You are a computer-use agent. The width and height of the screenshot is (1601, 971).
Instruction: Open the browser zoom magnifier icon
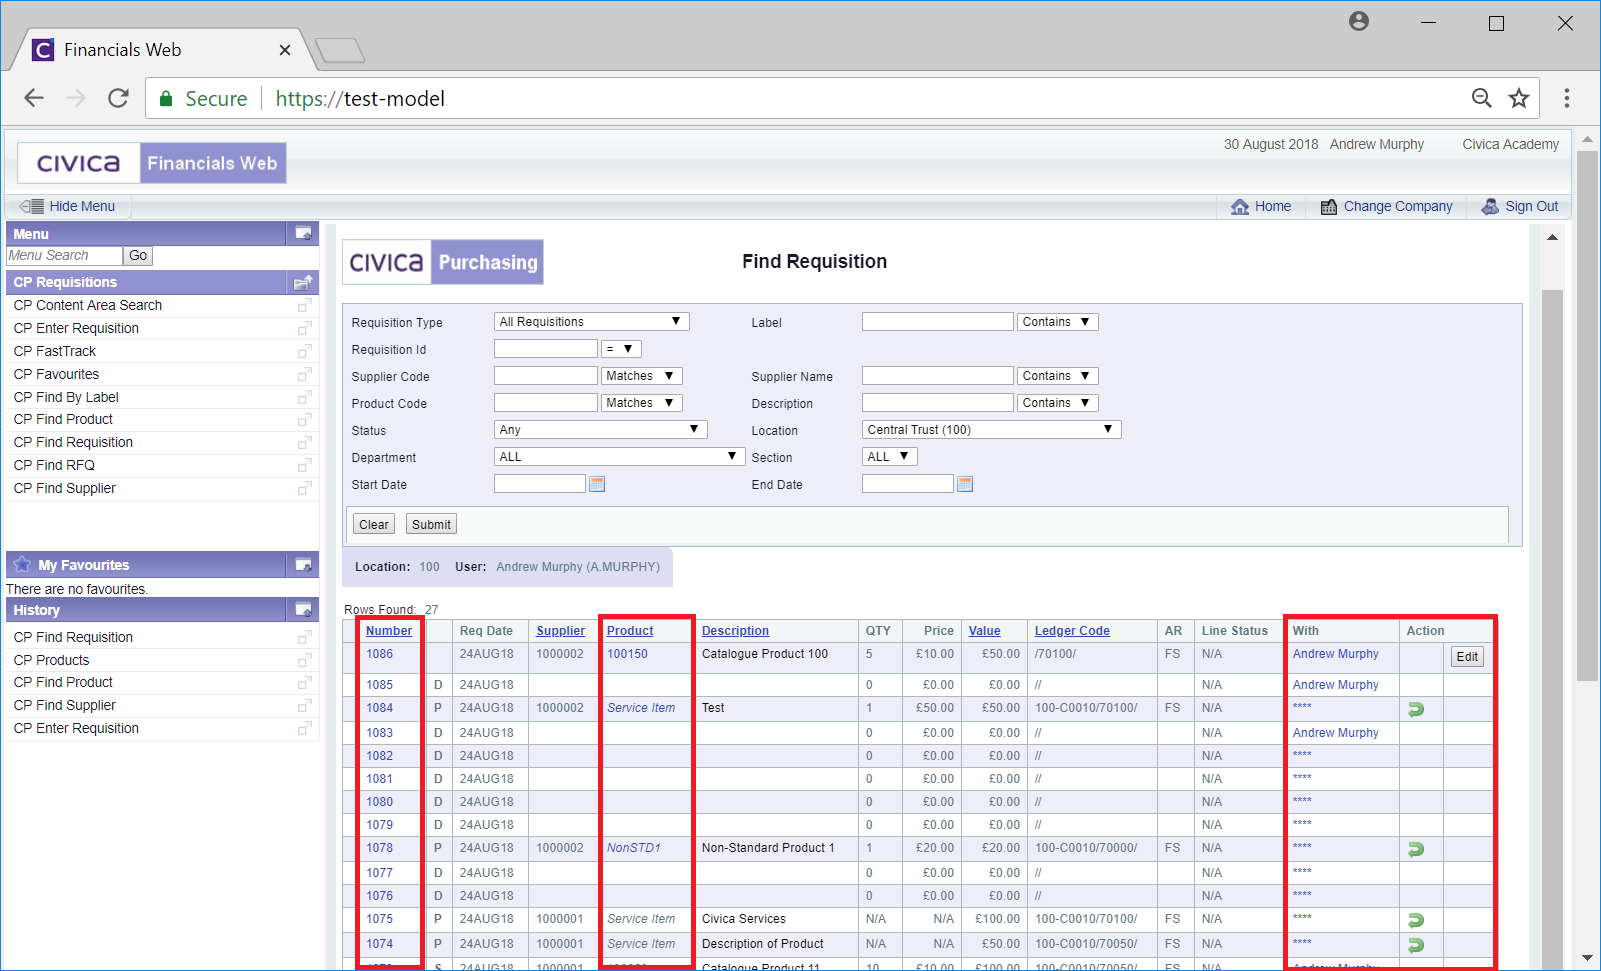tap(1482, 98)
